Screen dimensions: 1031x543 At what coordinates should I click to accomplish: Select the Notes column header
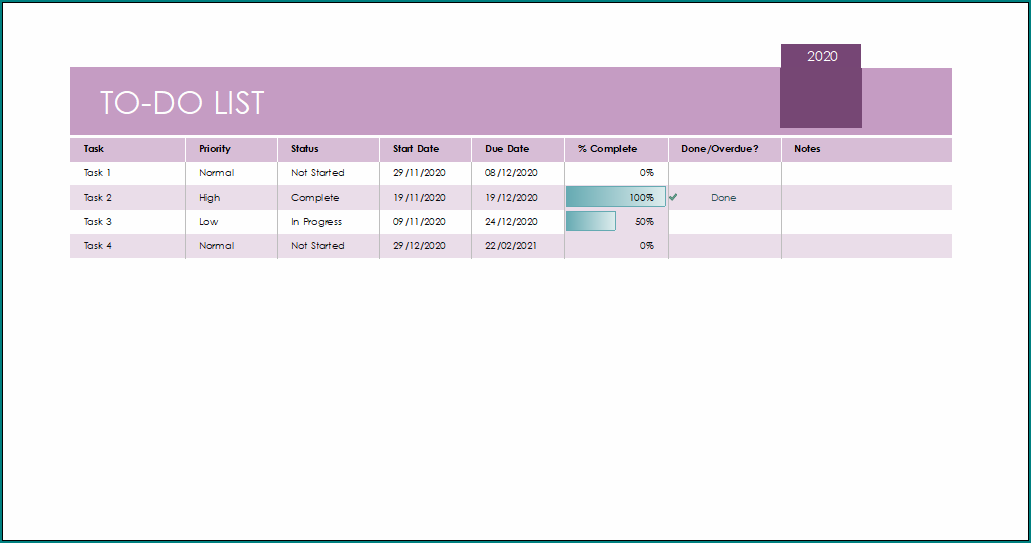807,149
